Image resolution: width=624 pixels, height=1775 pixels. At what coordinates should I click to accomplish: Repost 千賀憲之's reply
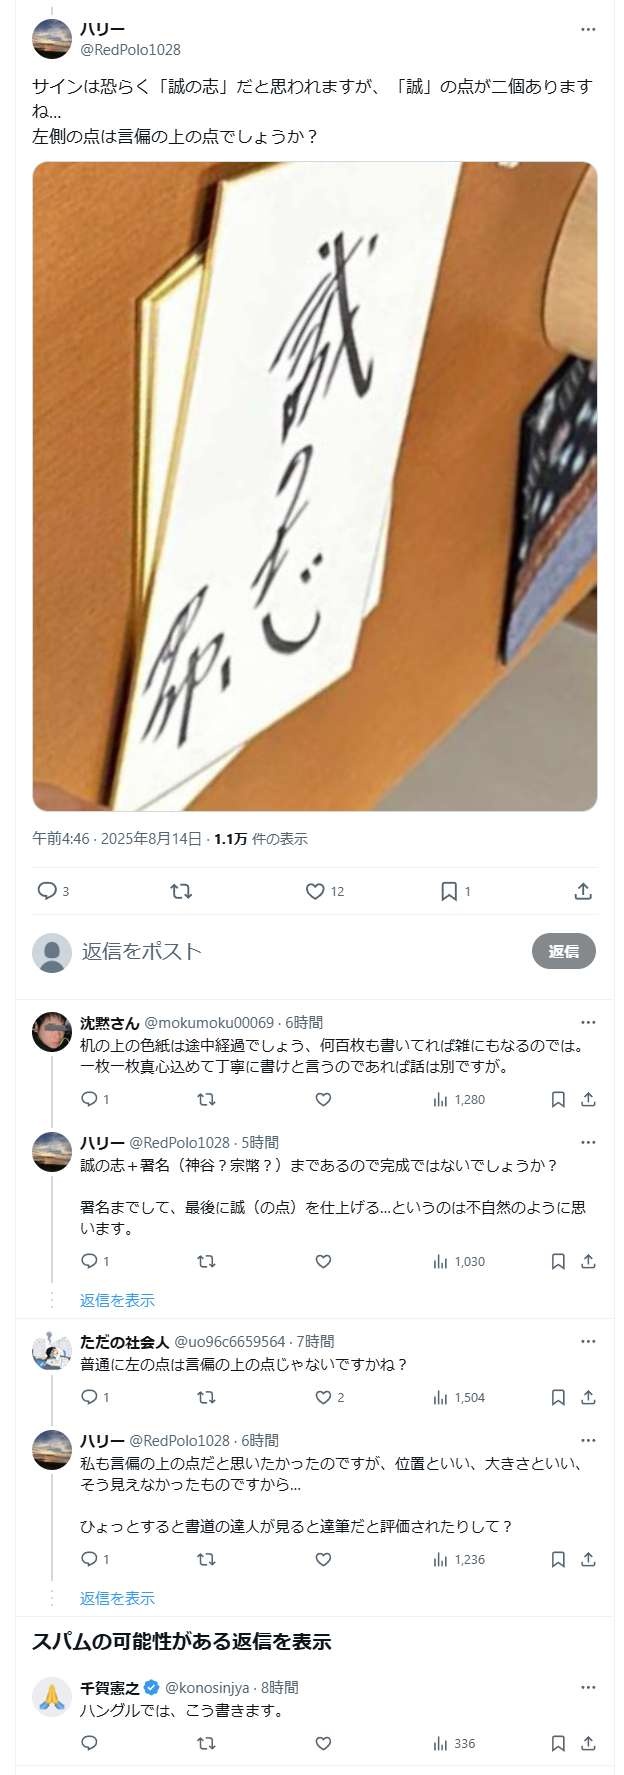pyautogui.click(x=206, y=1743)
